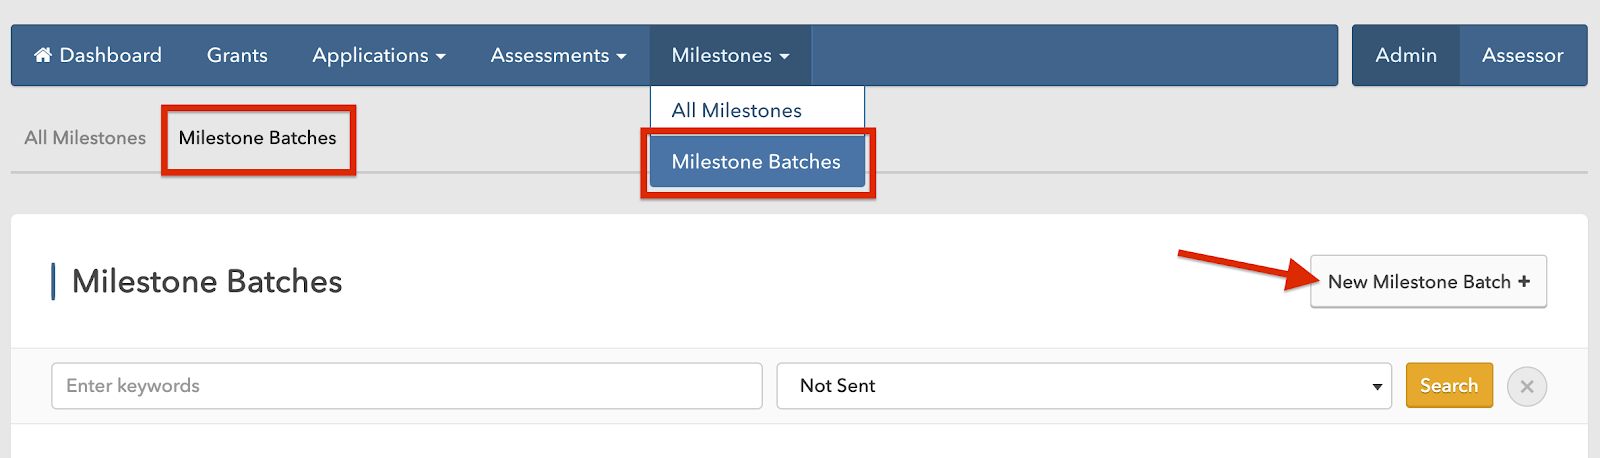1600x458 pixels.
Task: Click the Dashboard home icon
Action: coord(43,55)
